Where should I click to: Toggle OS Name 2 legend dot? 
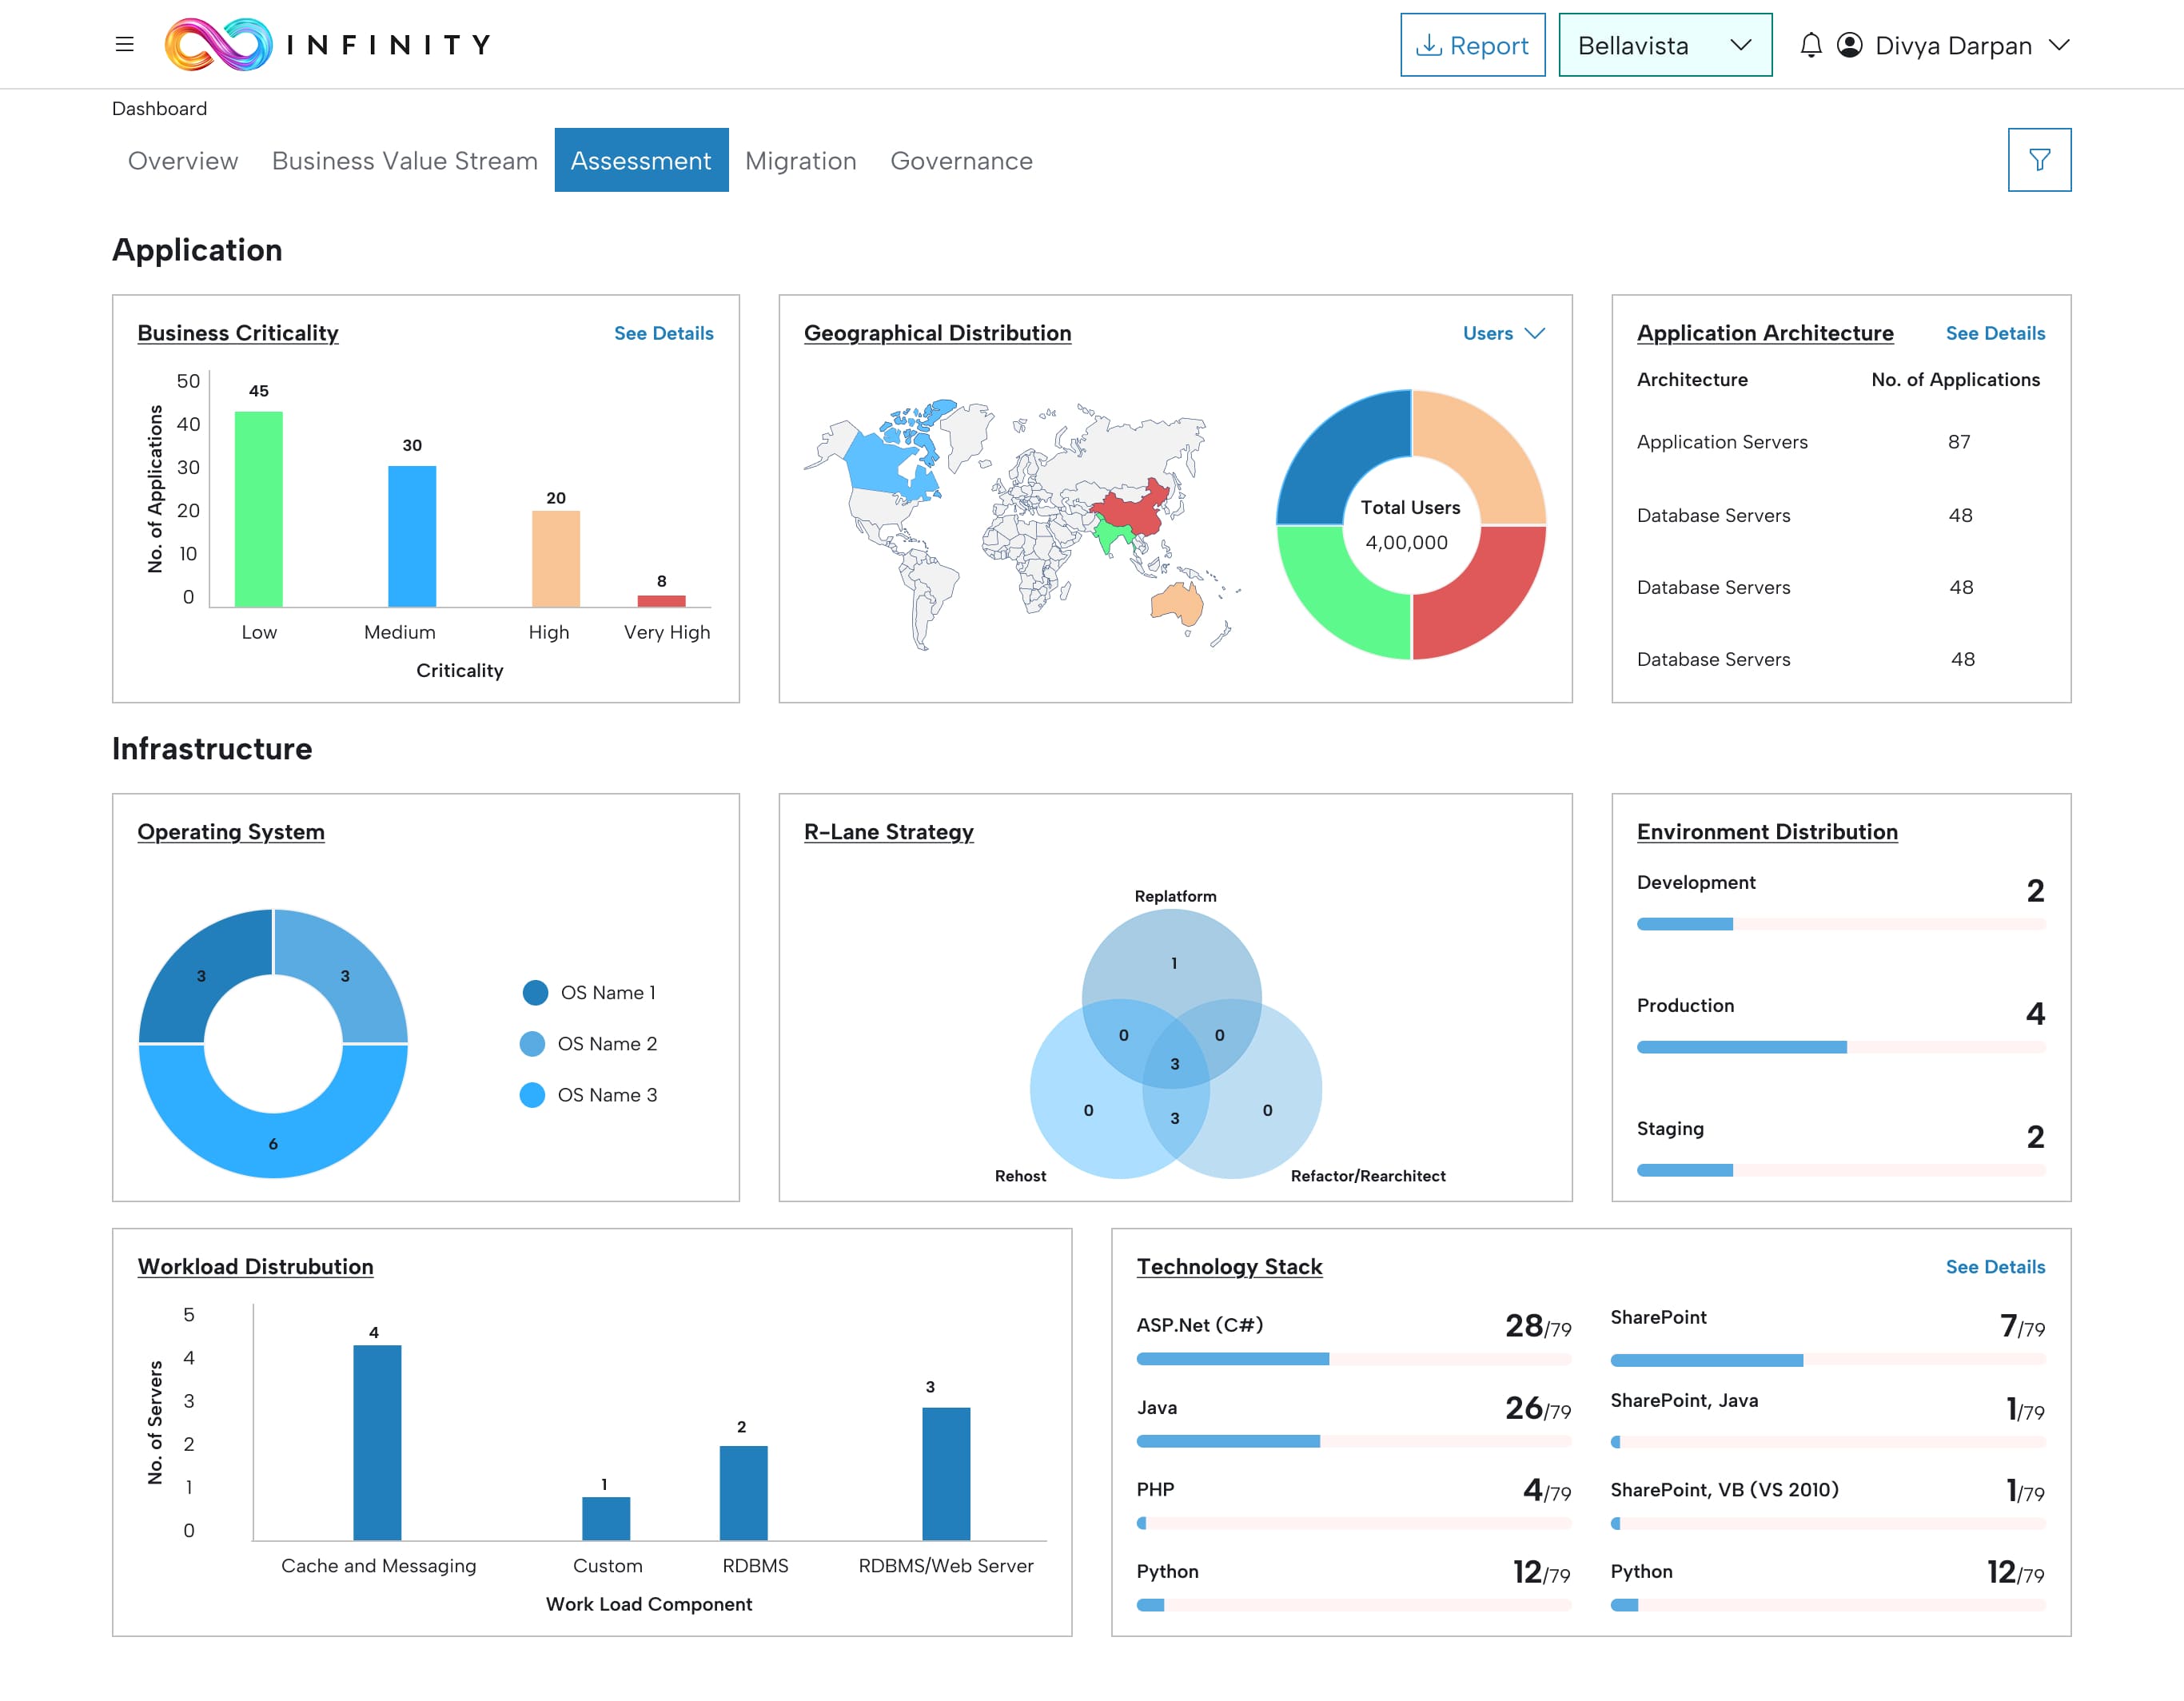[x=532, y=1043]
